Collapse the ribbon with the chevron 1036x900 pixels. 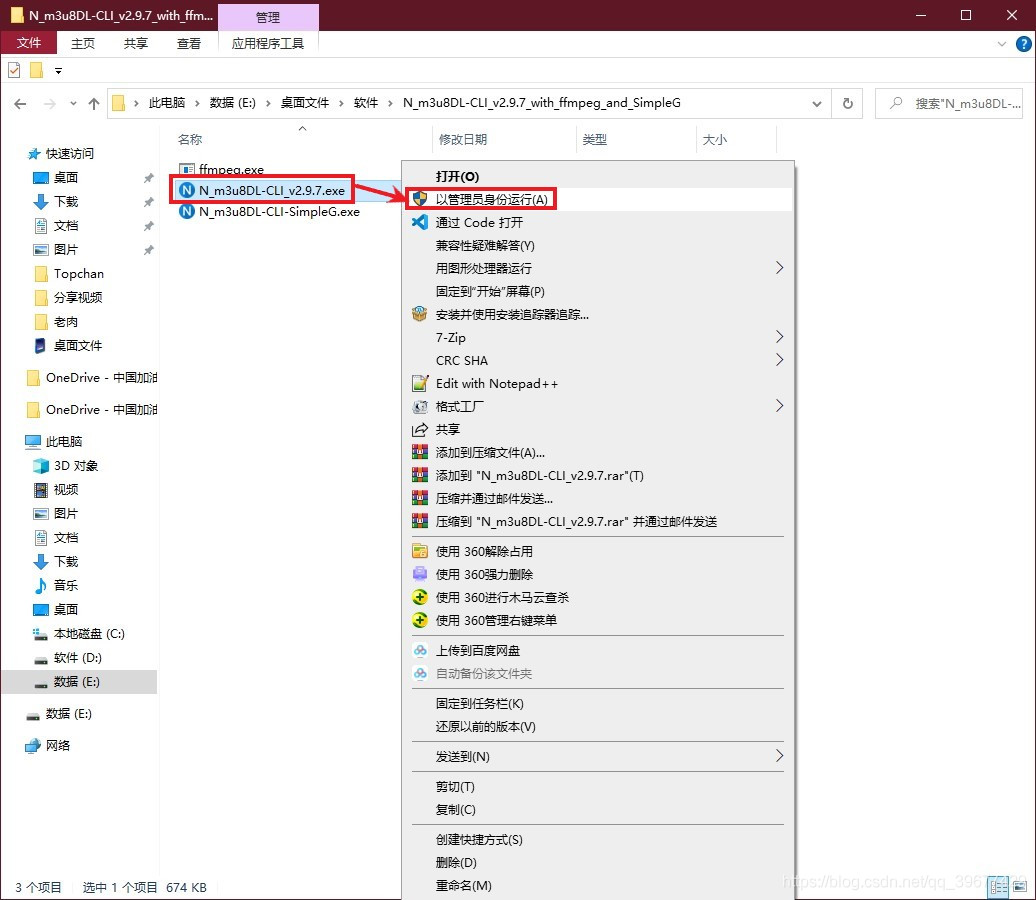[1002, 44]
